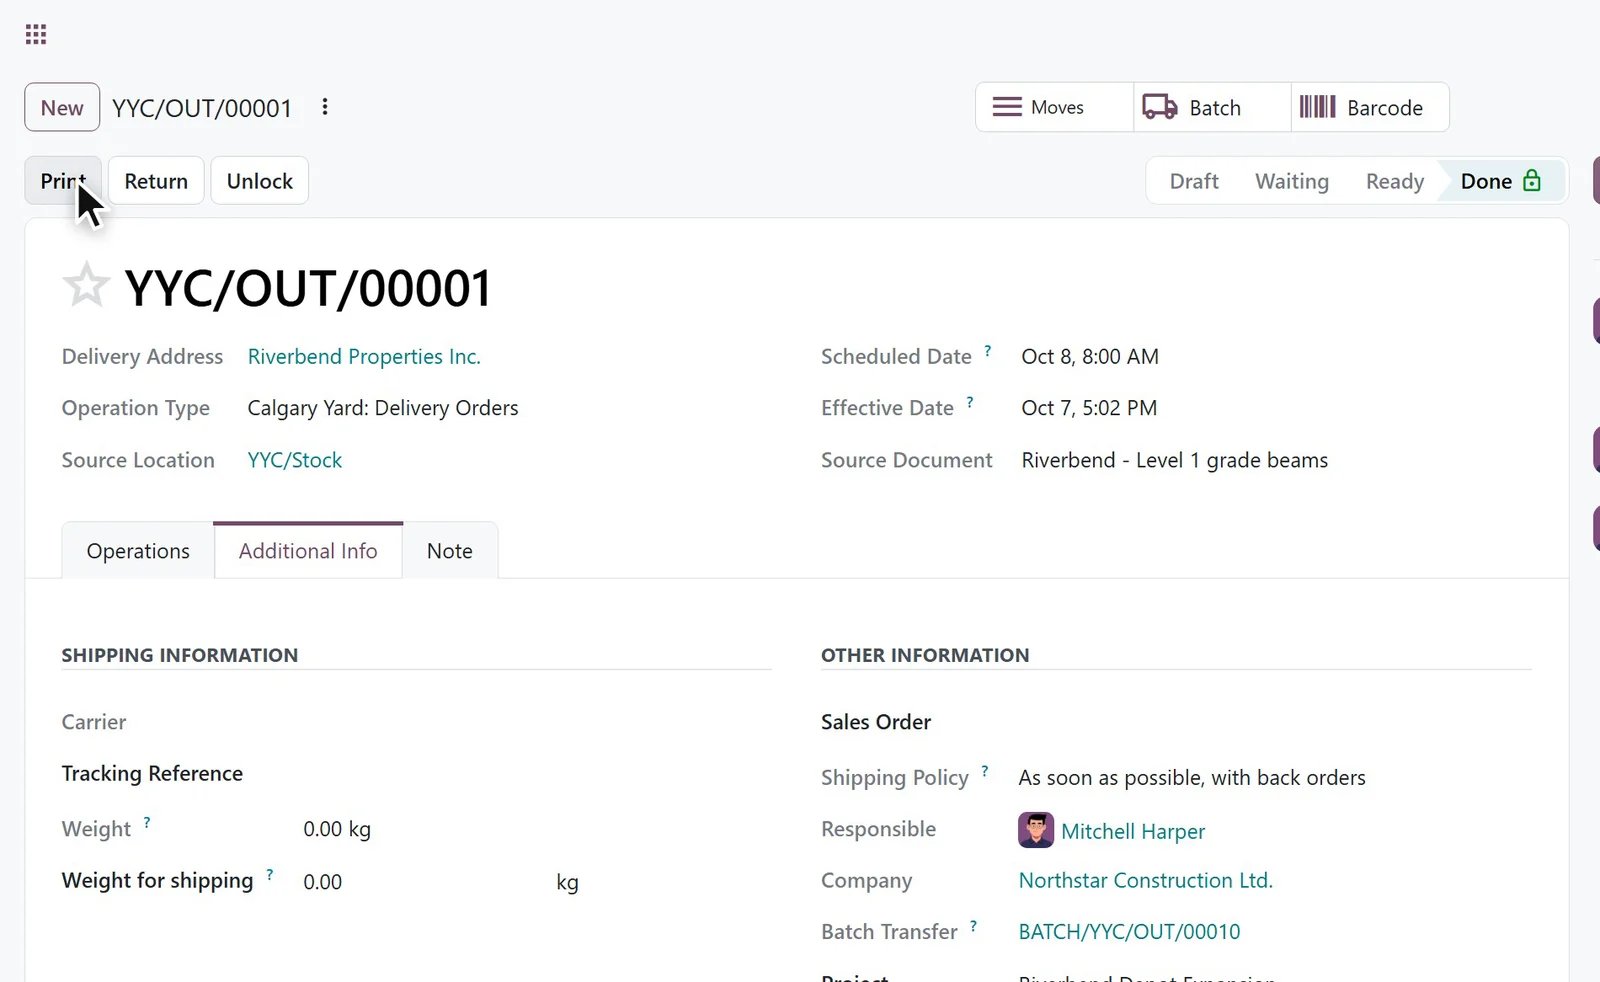Image resolution: width=1600 pixels, height=982 pixels.
Task: Click the Return button
Action: 156,181
